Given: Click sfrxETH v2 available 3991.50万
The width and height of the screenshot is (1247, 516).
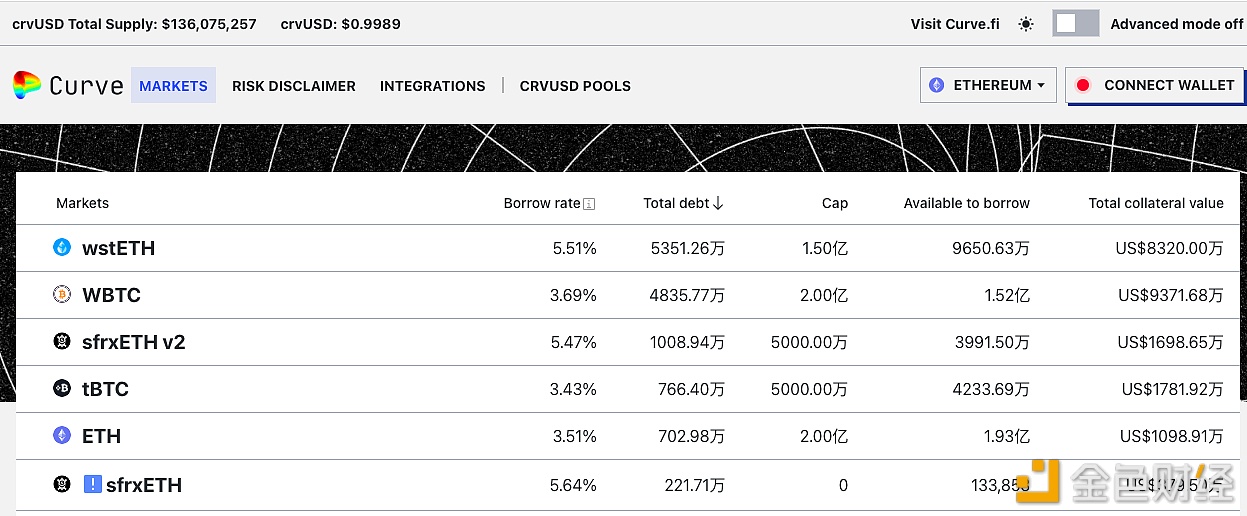Looking at the screenshot, I should coord(991,342).
